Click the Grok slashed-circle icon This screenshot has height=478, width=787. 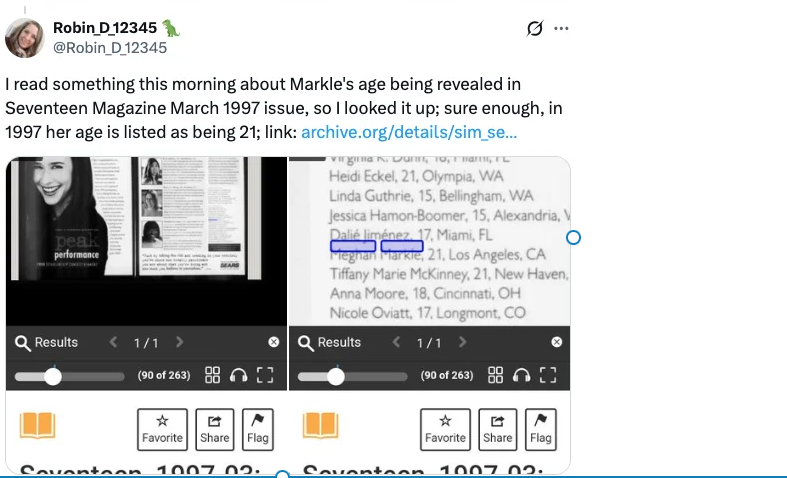click(x=534, y=28)
